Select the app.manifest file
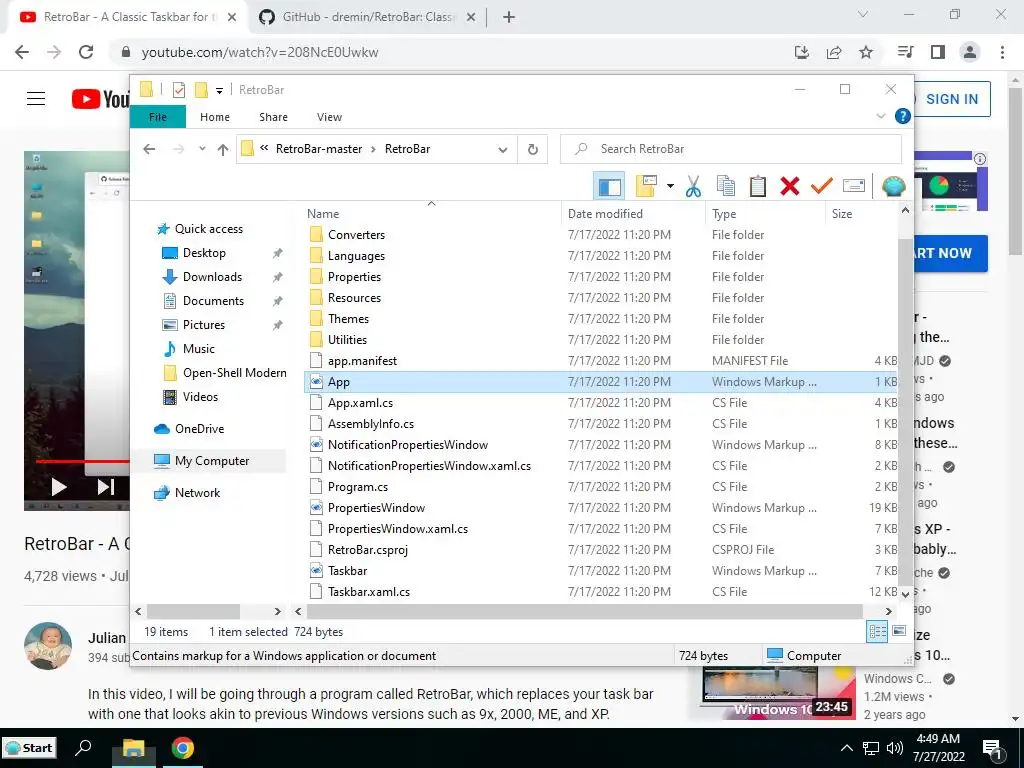The height and width of the screenshot is (768, 1024). click(362, 360)
